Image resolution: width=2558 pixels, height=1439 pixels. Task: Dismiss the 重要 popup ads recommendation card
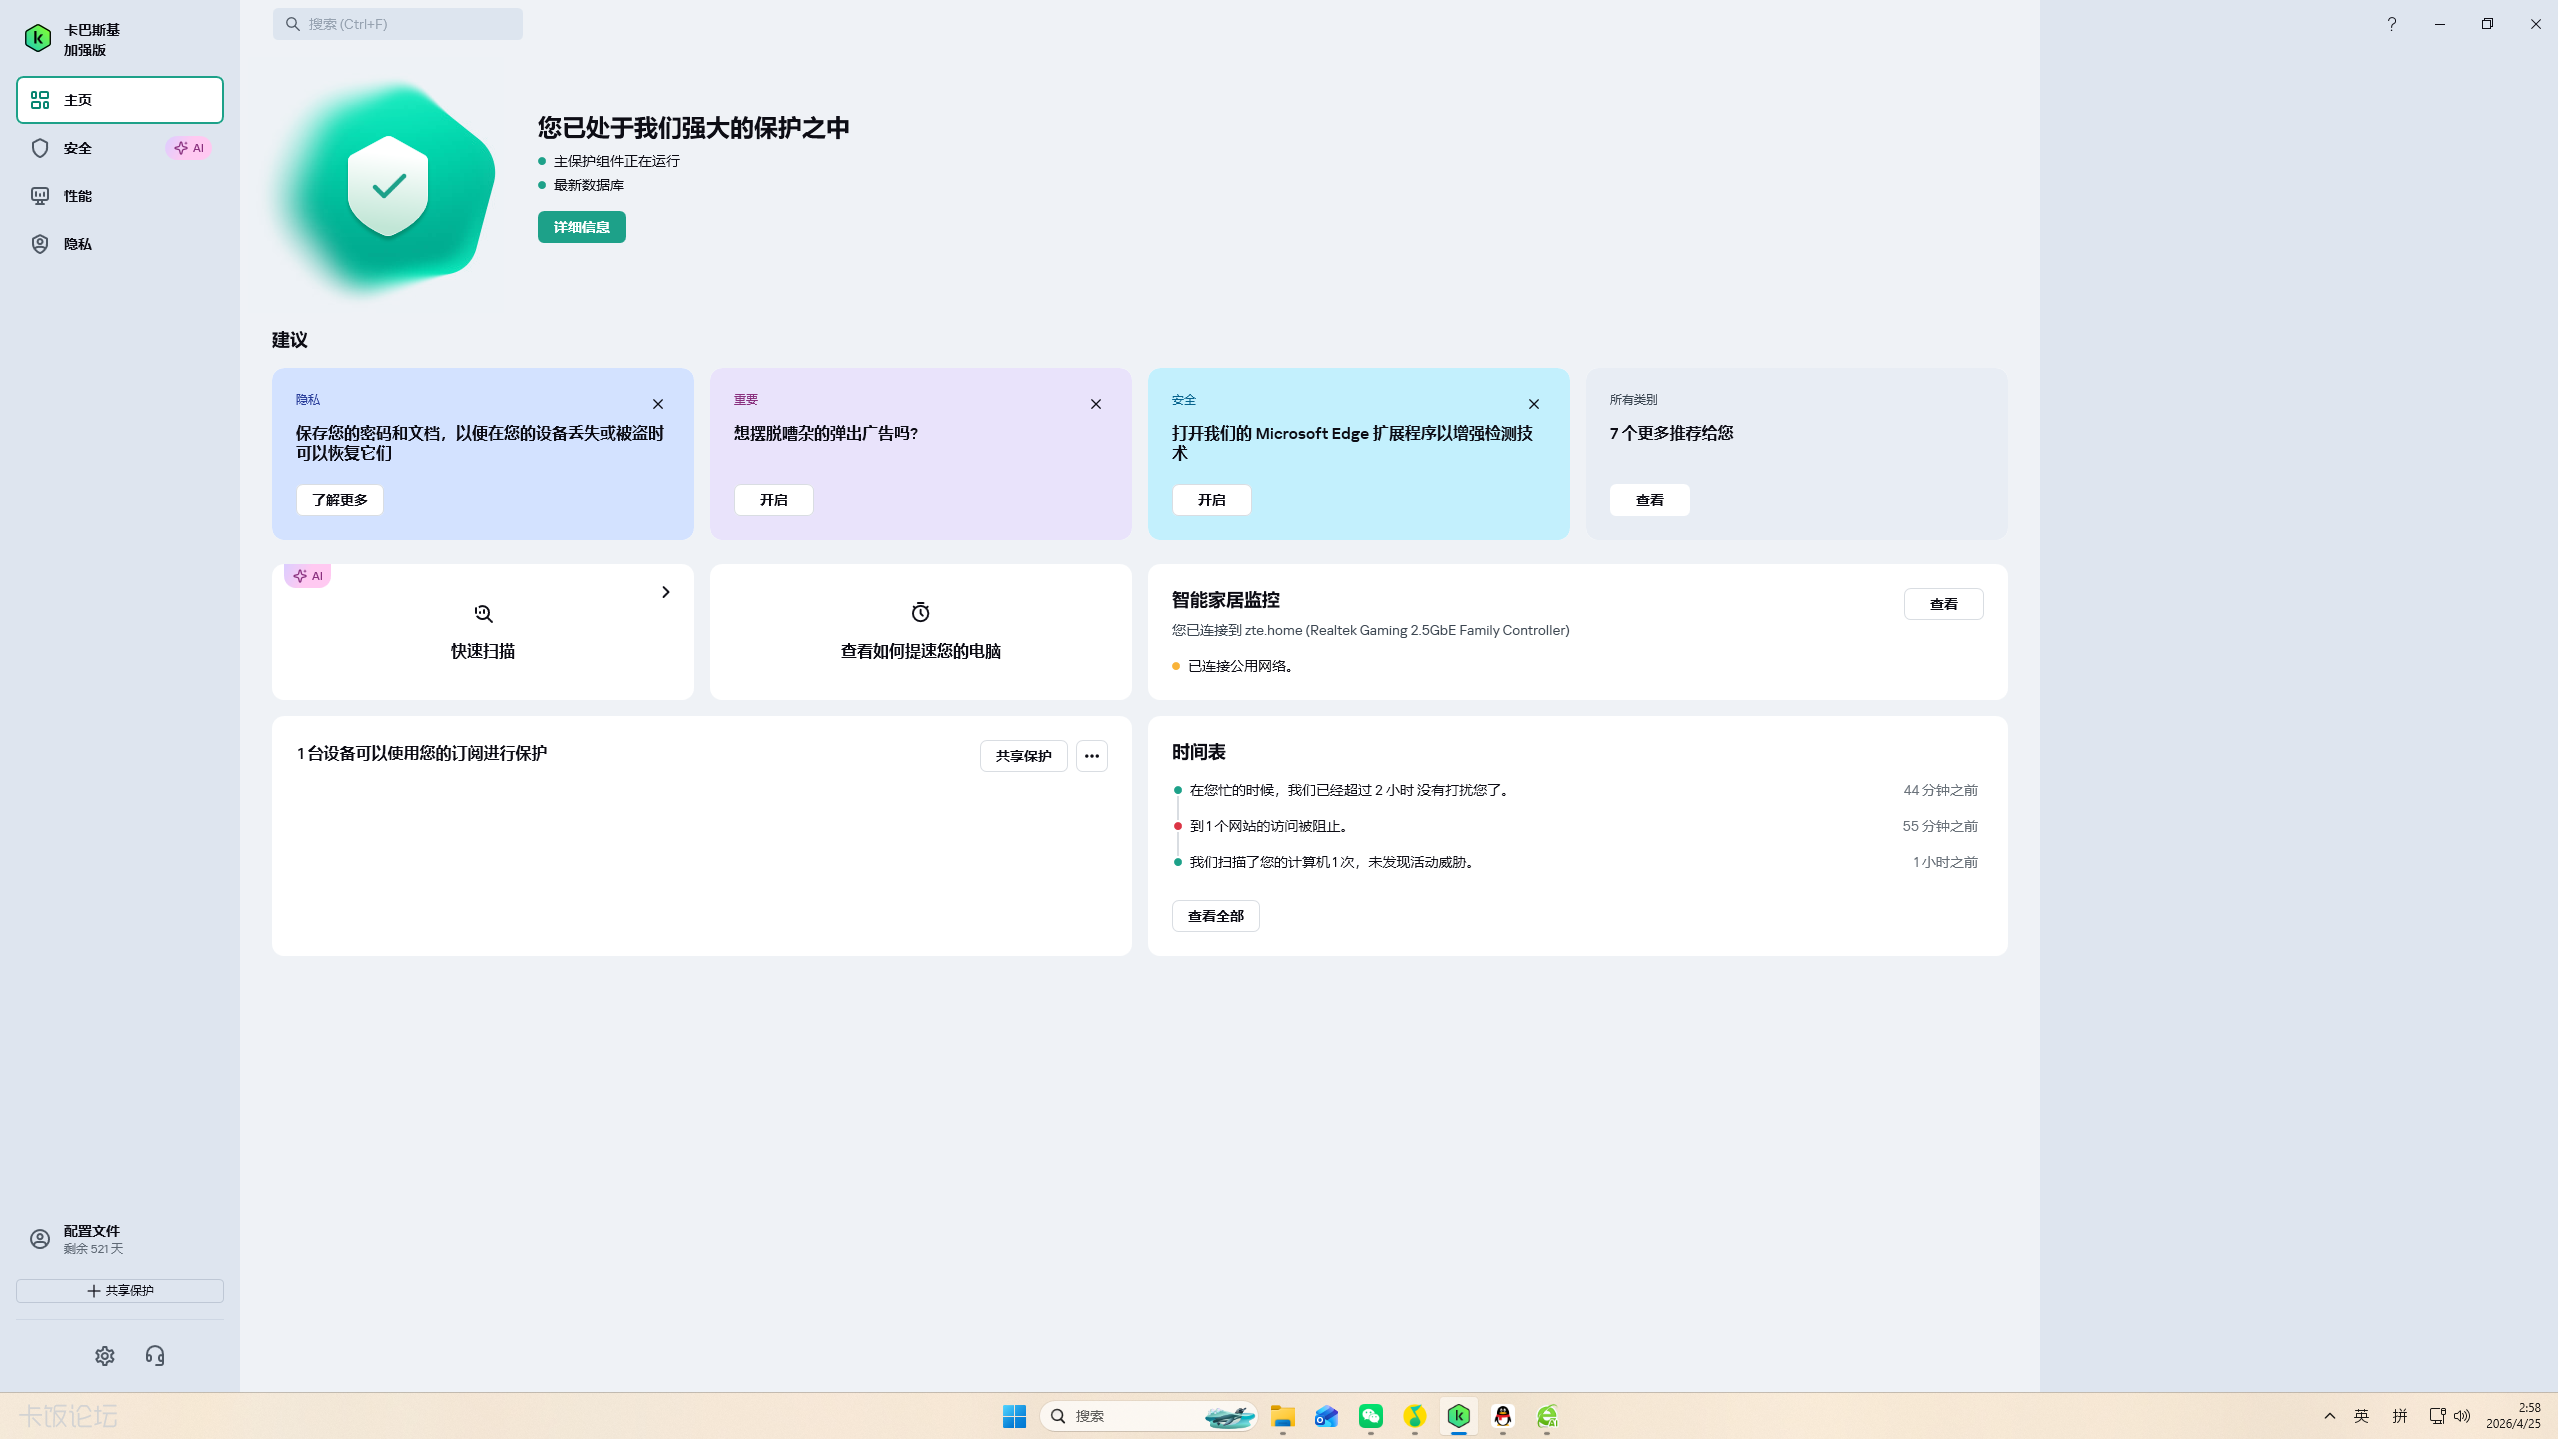[1096, 404]
